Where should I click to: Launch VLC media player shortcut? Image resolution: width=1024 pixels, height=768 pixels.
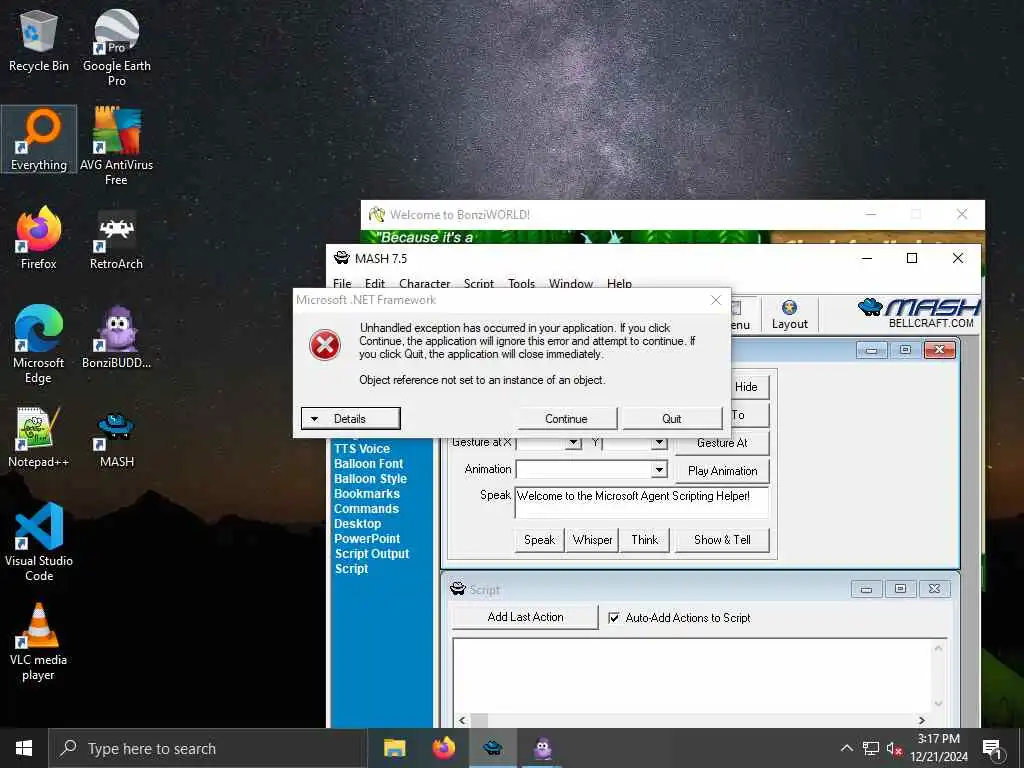[39, 642]
